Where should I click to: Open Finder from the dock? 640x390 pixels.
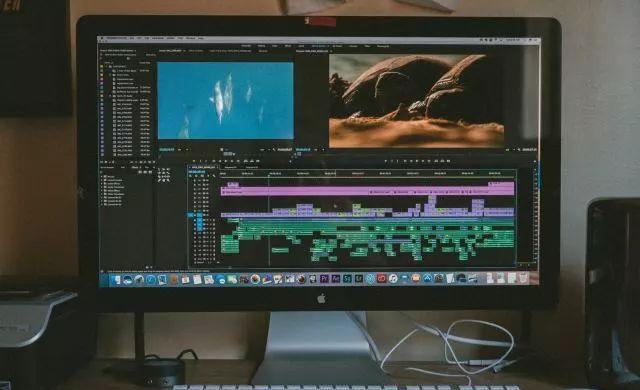click(x=116, y=279)
